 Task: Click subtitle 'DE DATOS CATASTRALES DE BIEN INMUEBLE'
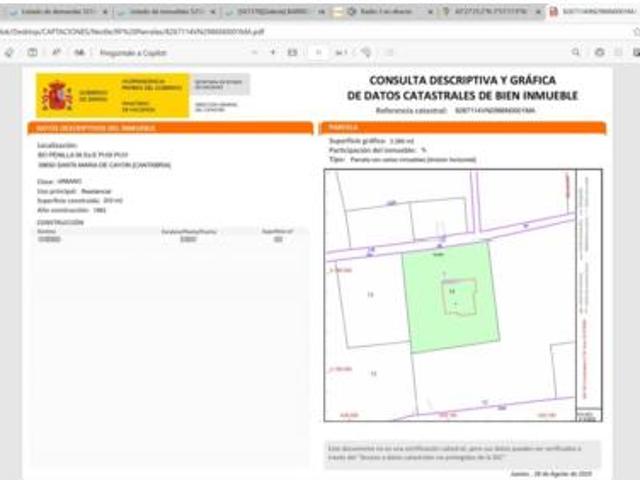(x=462, y=96)
